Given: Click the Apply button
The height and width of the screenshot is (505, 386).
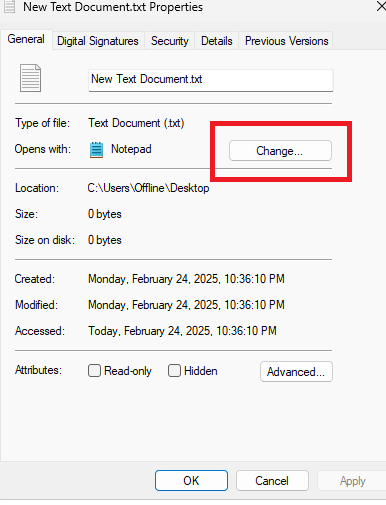Looking at the screenshot, I should (x=352, y=481).
